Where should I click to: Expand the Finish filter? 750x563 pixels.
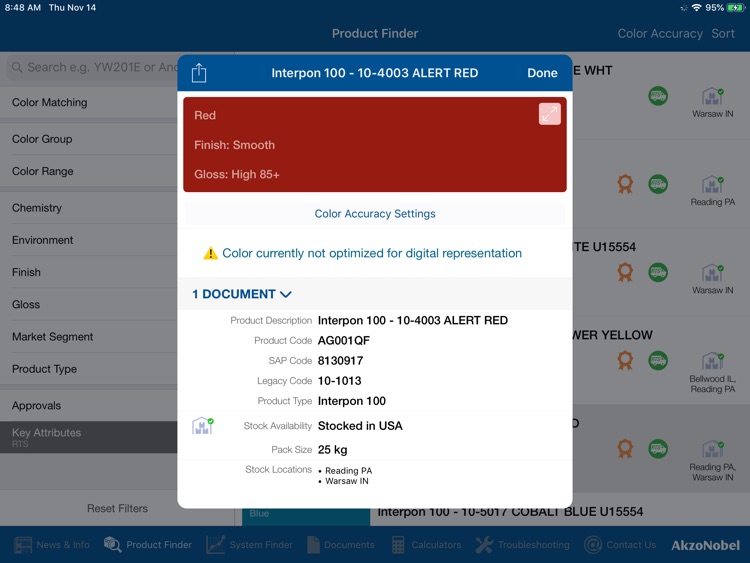[x=88, y=272]
